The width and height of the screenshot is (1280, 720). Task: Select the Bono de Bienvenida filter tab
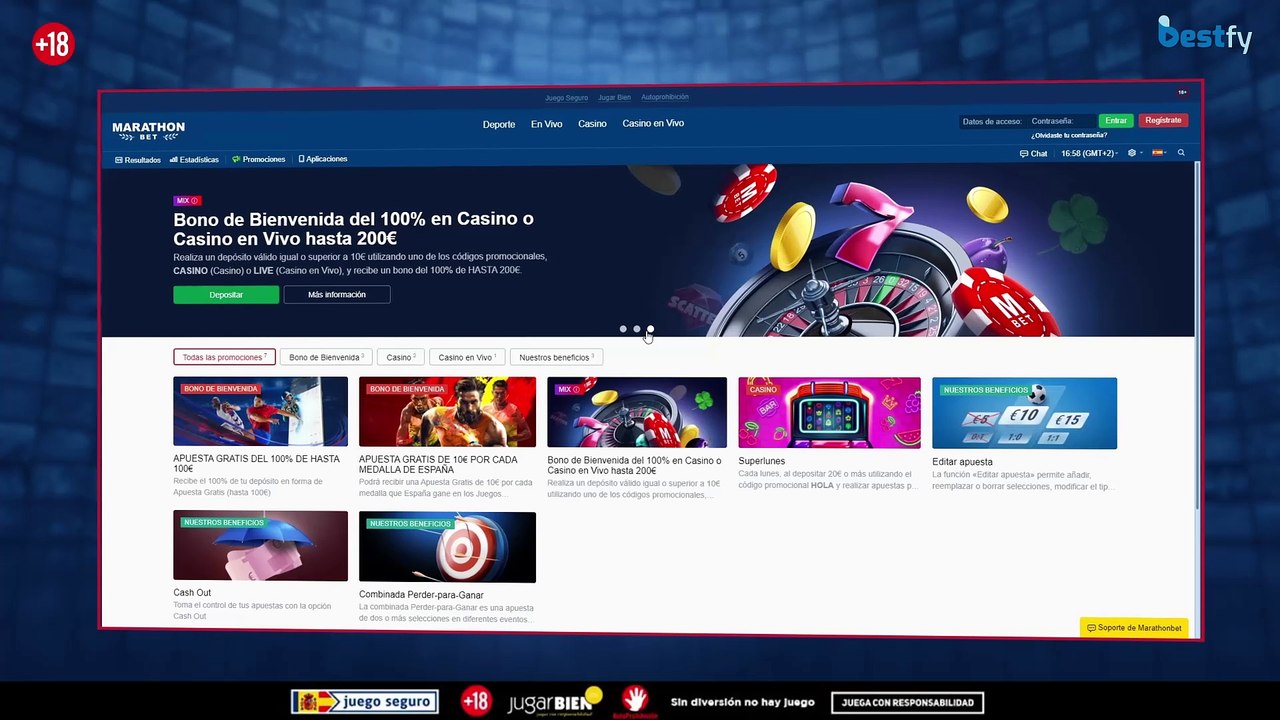pyautogui.click(x=326, y=357)
